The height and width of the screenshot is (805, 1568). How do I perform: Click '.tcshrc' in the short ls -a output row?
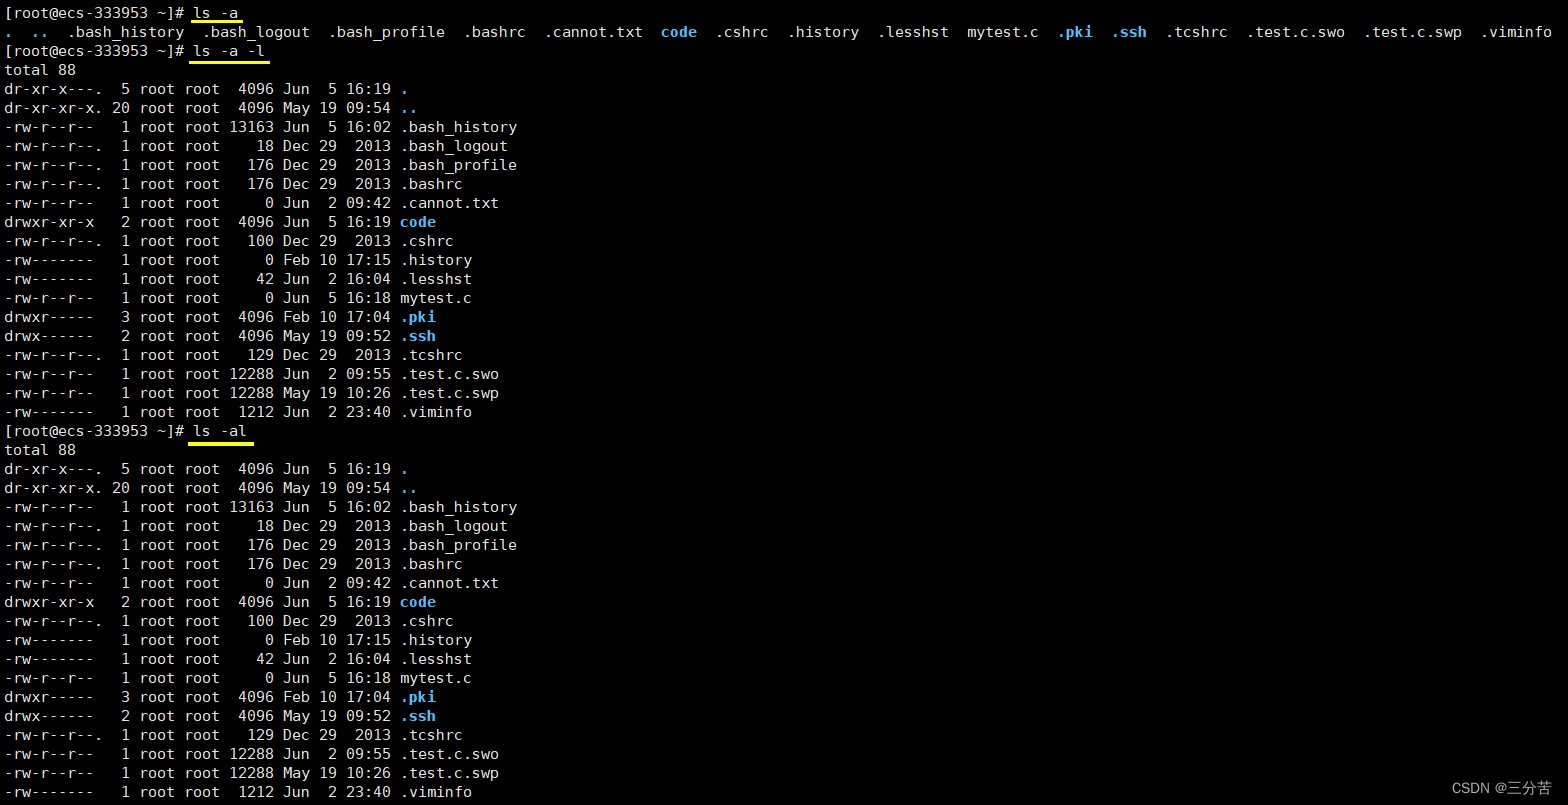click(x=1197, y=32)
